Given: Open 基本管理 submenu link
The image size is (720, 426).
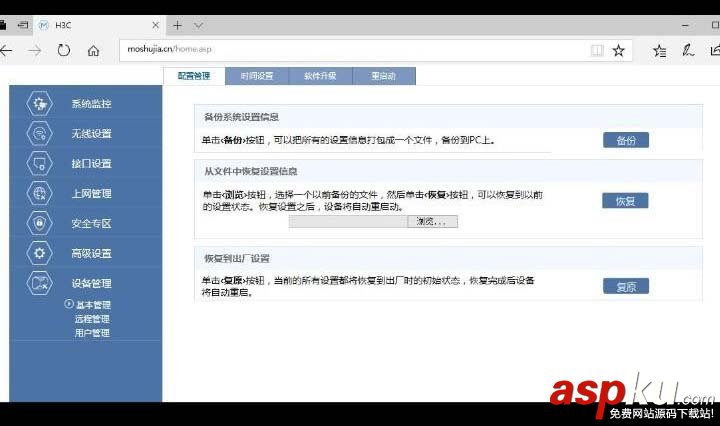Looking at the screenshot, I should click(x=93, y=304).
